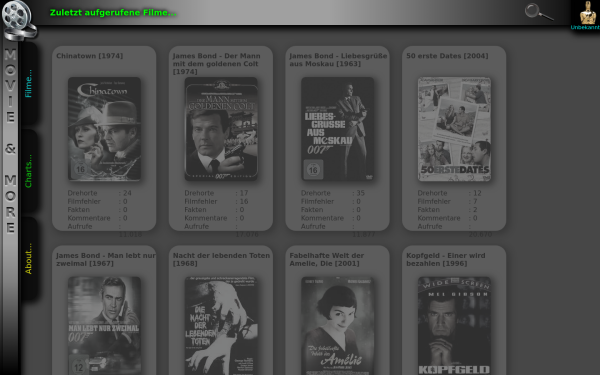Click Filmfehler : 16 on goldenen Colt card

pos(216,202)
